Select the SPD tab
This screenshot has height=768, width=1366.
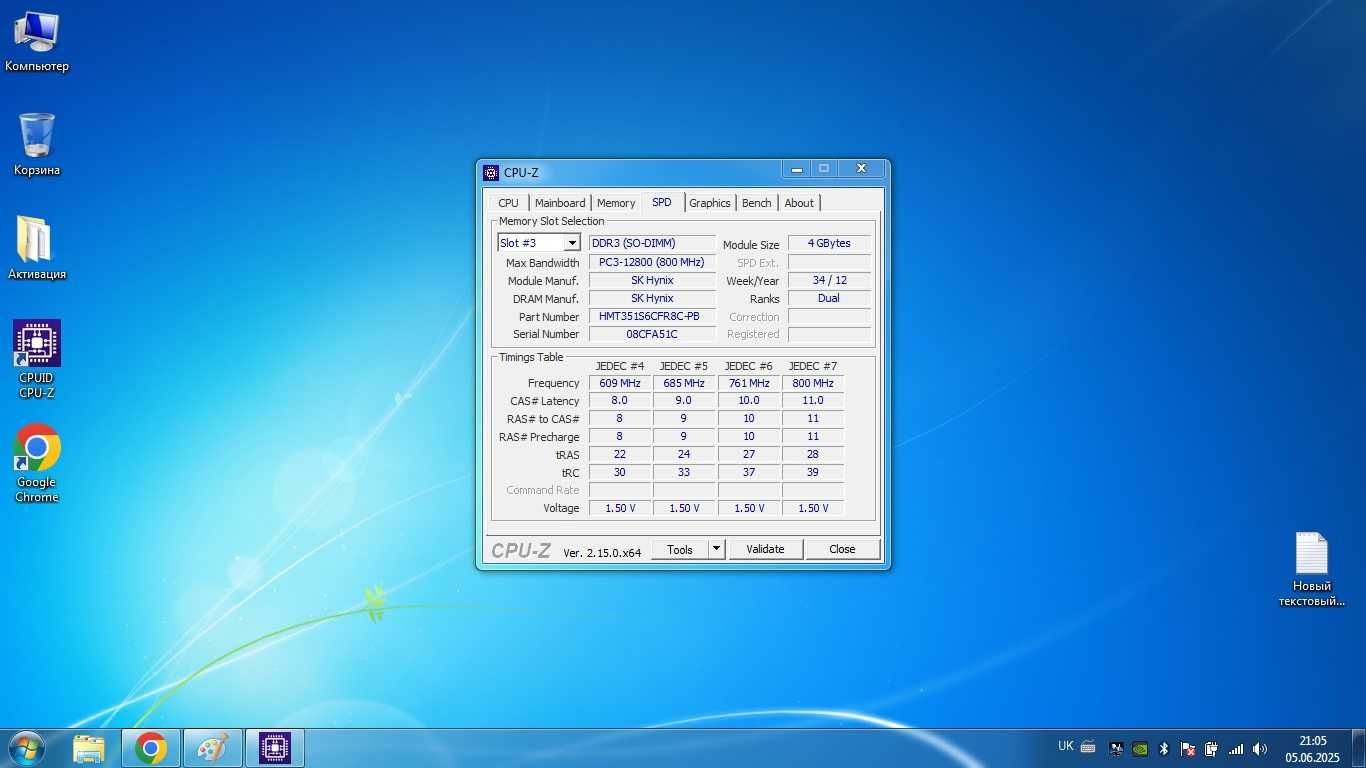[662, 202]
